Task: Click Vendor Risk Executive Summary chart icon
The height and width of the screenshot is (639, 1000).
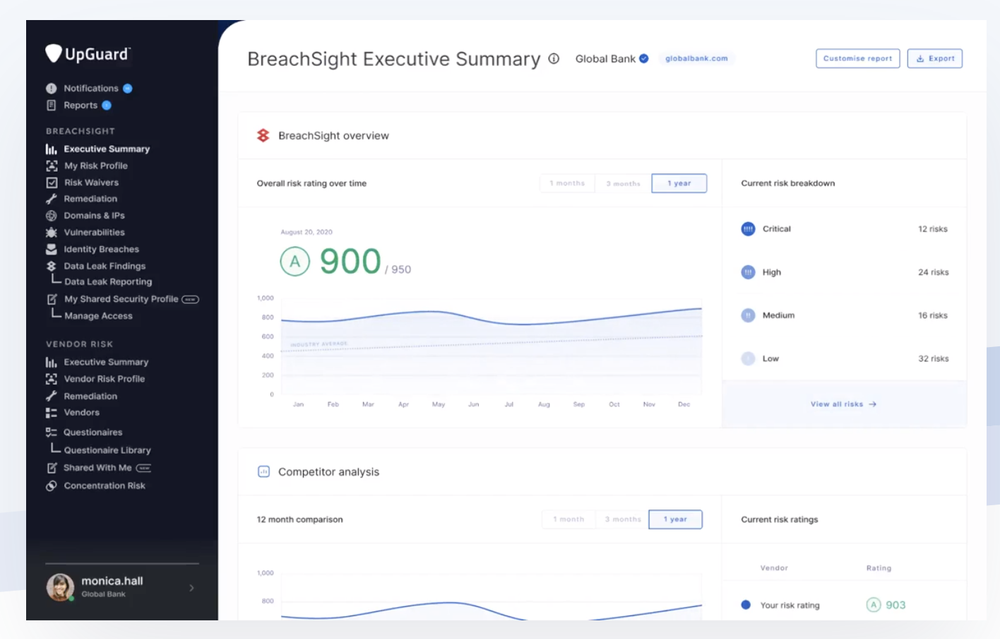Action: pos(51,362)
